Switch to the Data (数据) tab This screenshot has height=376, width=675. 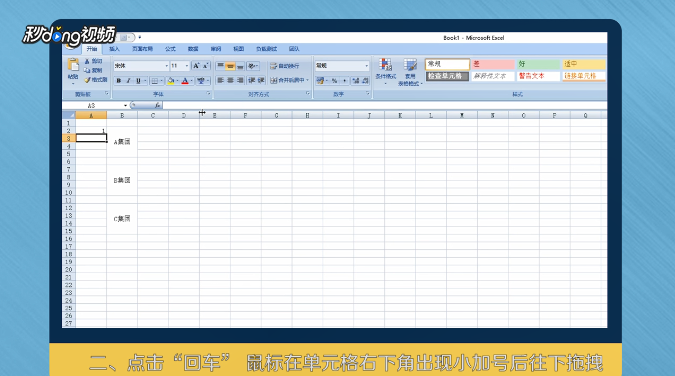[x=193, y=49]
